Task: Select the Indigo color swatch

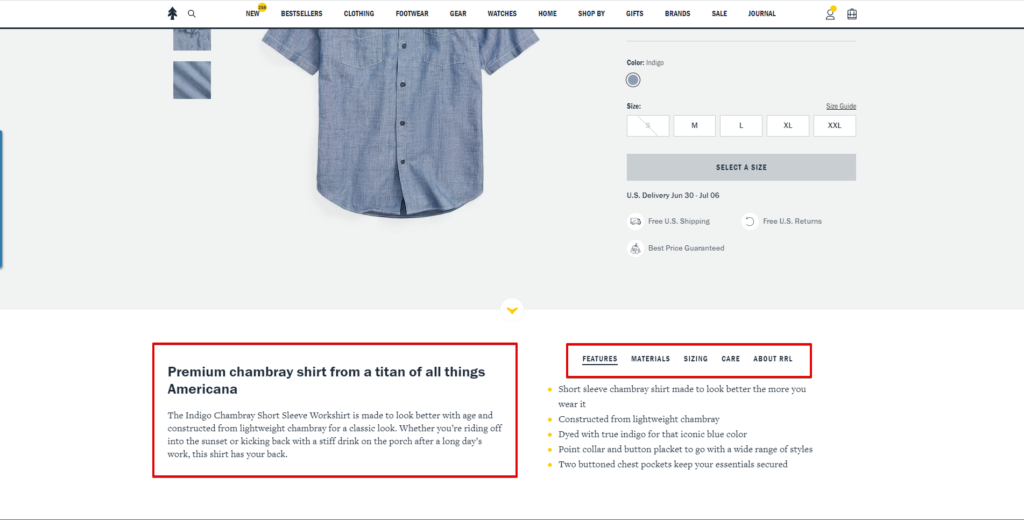Action: pyautogui.click(x=633, y=80)
